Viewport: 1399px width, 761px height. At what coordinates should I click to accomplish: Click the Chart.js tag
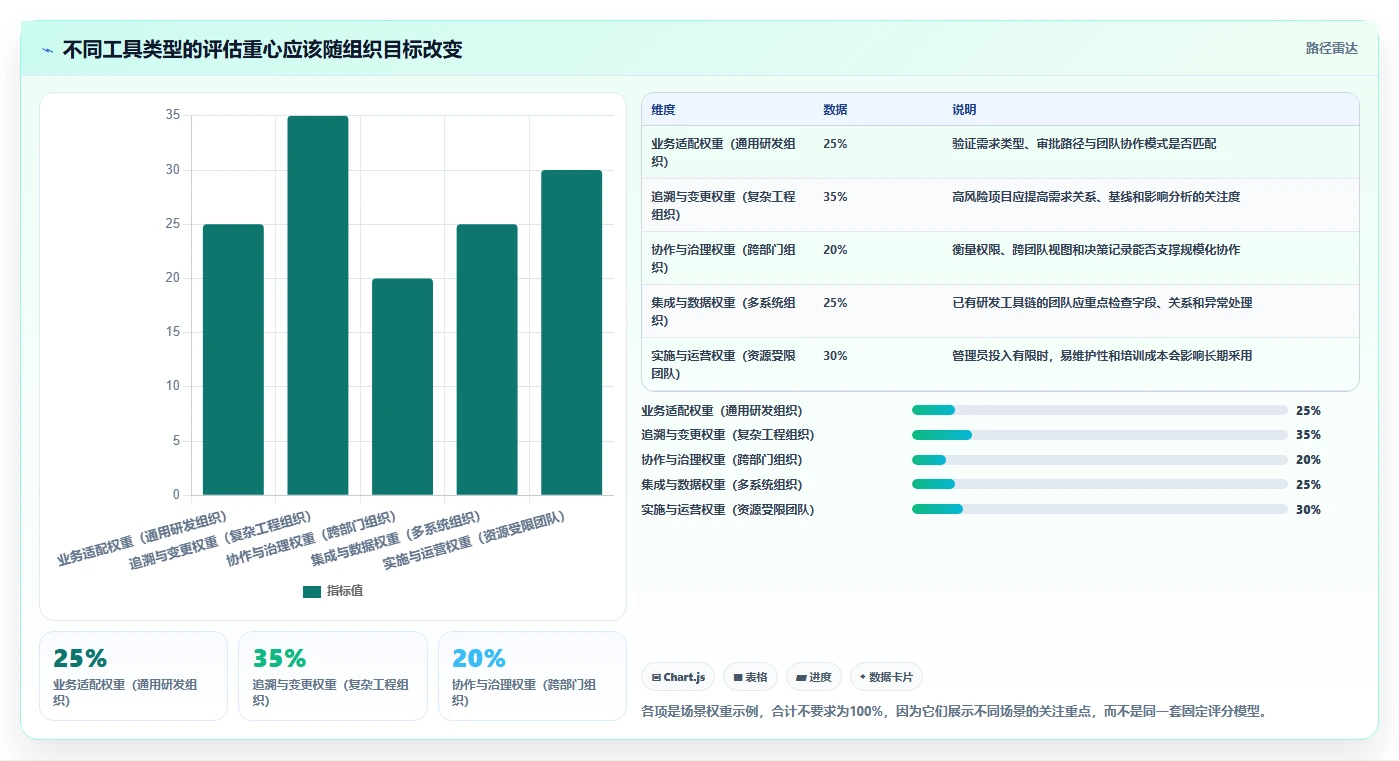678,677
